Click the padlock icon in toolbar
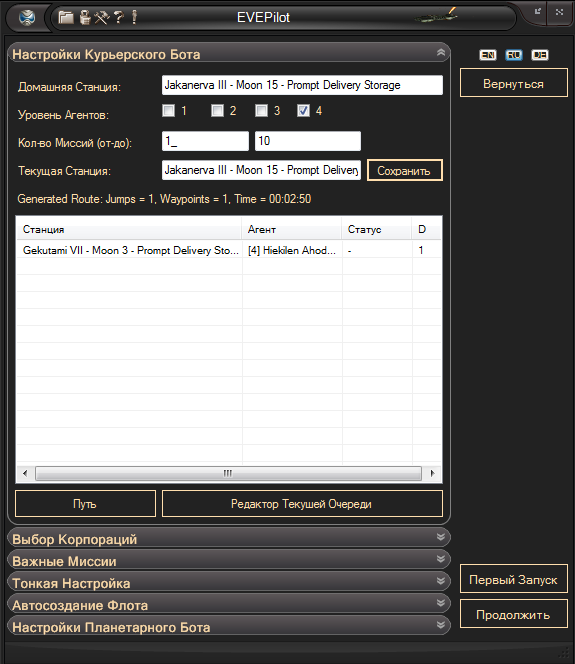575x664 pixels. [85, 17]
